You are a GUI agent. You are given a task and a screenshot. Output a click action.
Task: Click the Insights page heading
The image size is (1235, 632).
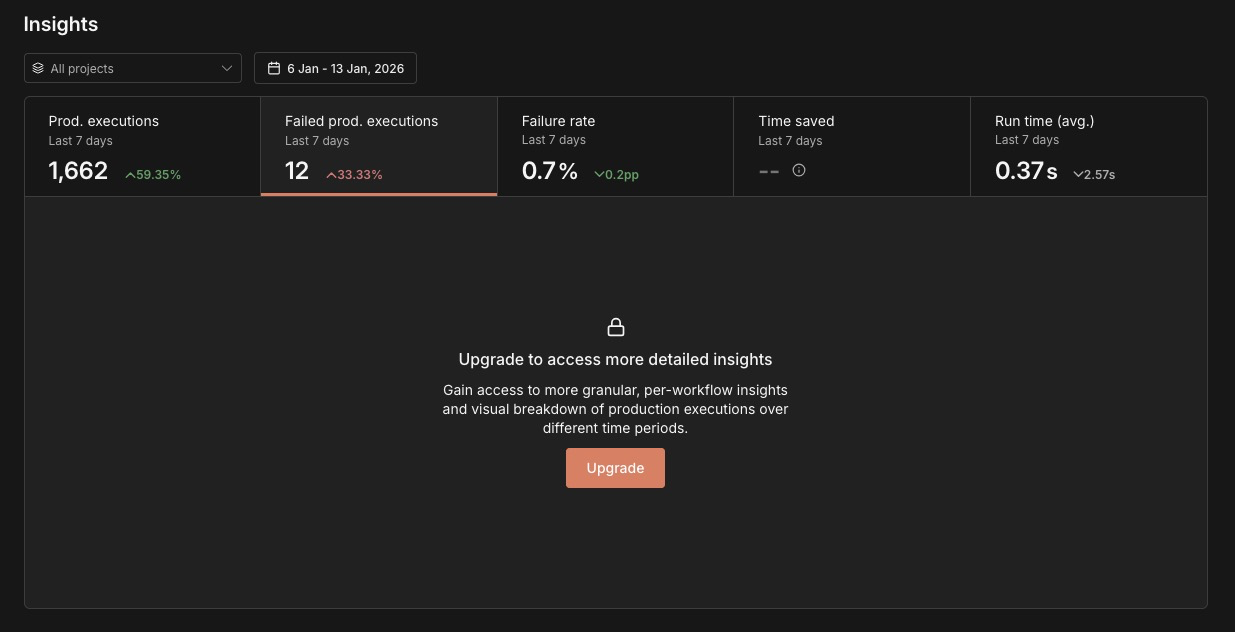coord(61,24)
